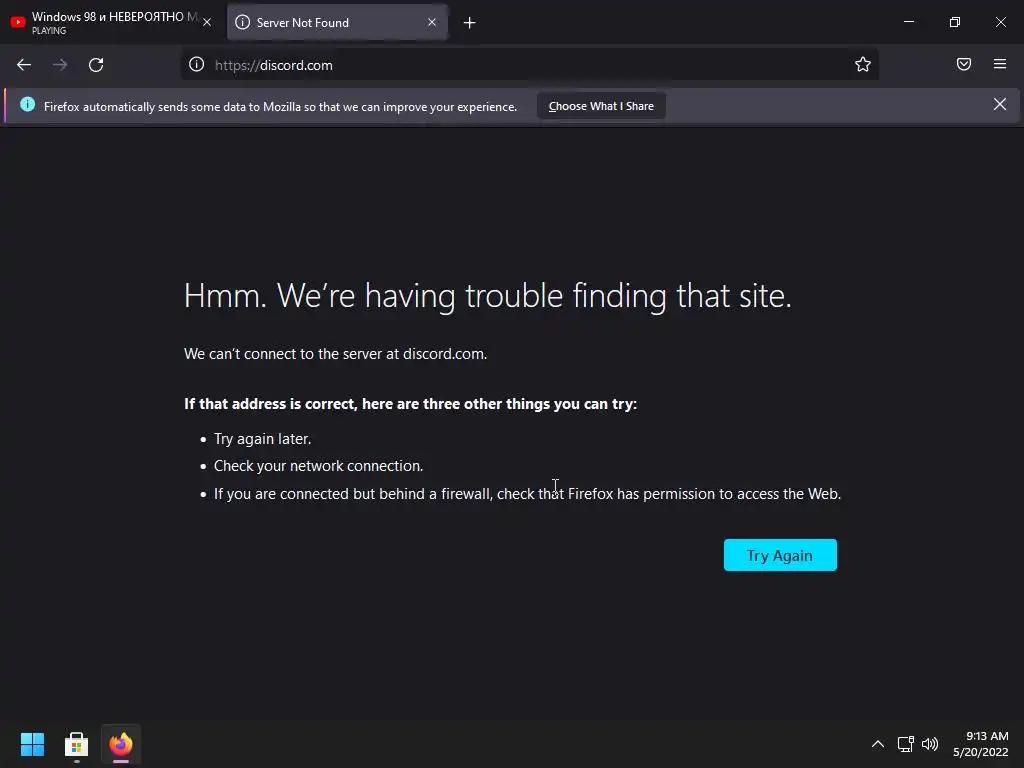
Task: Click Choose What I Share button
Action: [x=601, y=106]
